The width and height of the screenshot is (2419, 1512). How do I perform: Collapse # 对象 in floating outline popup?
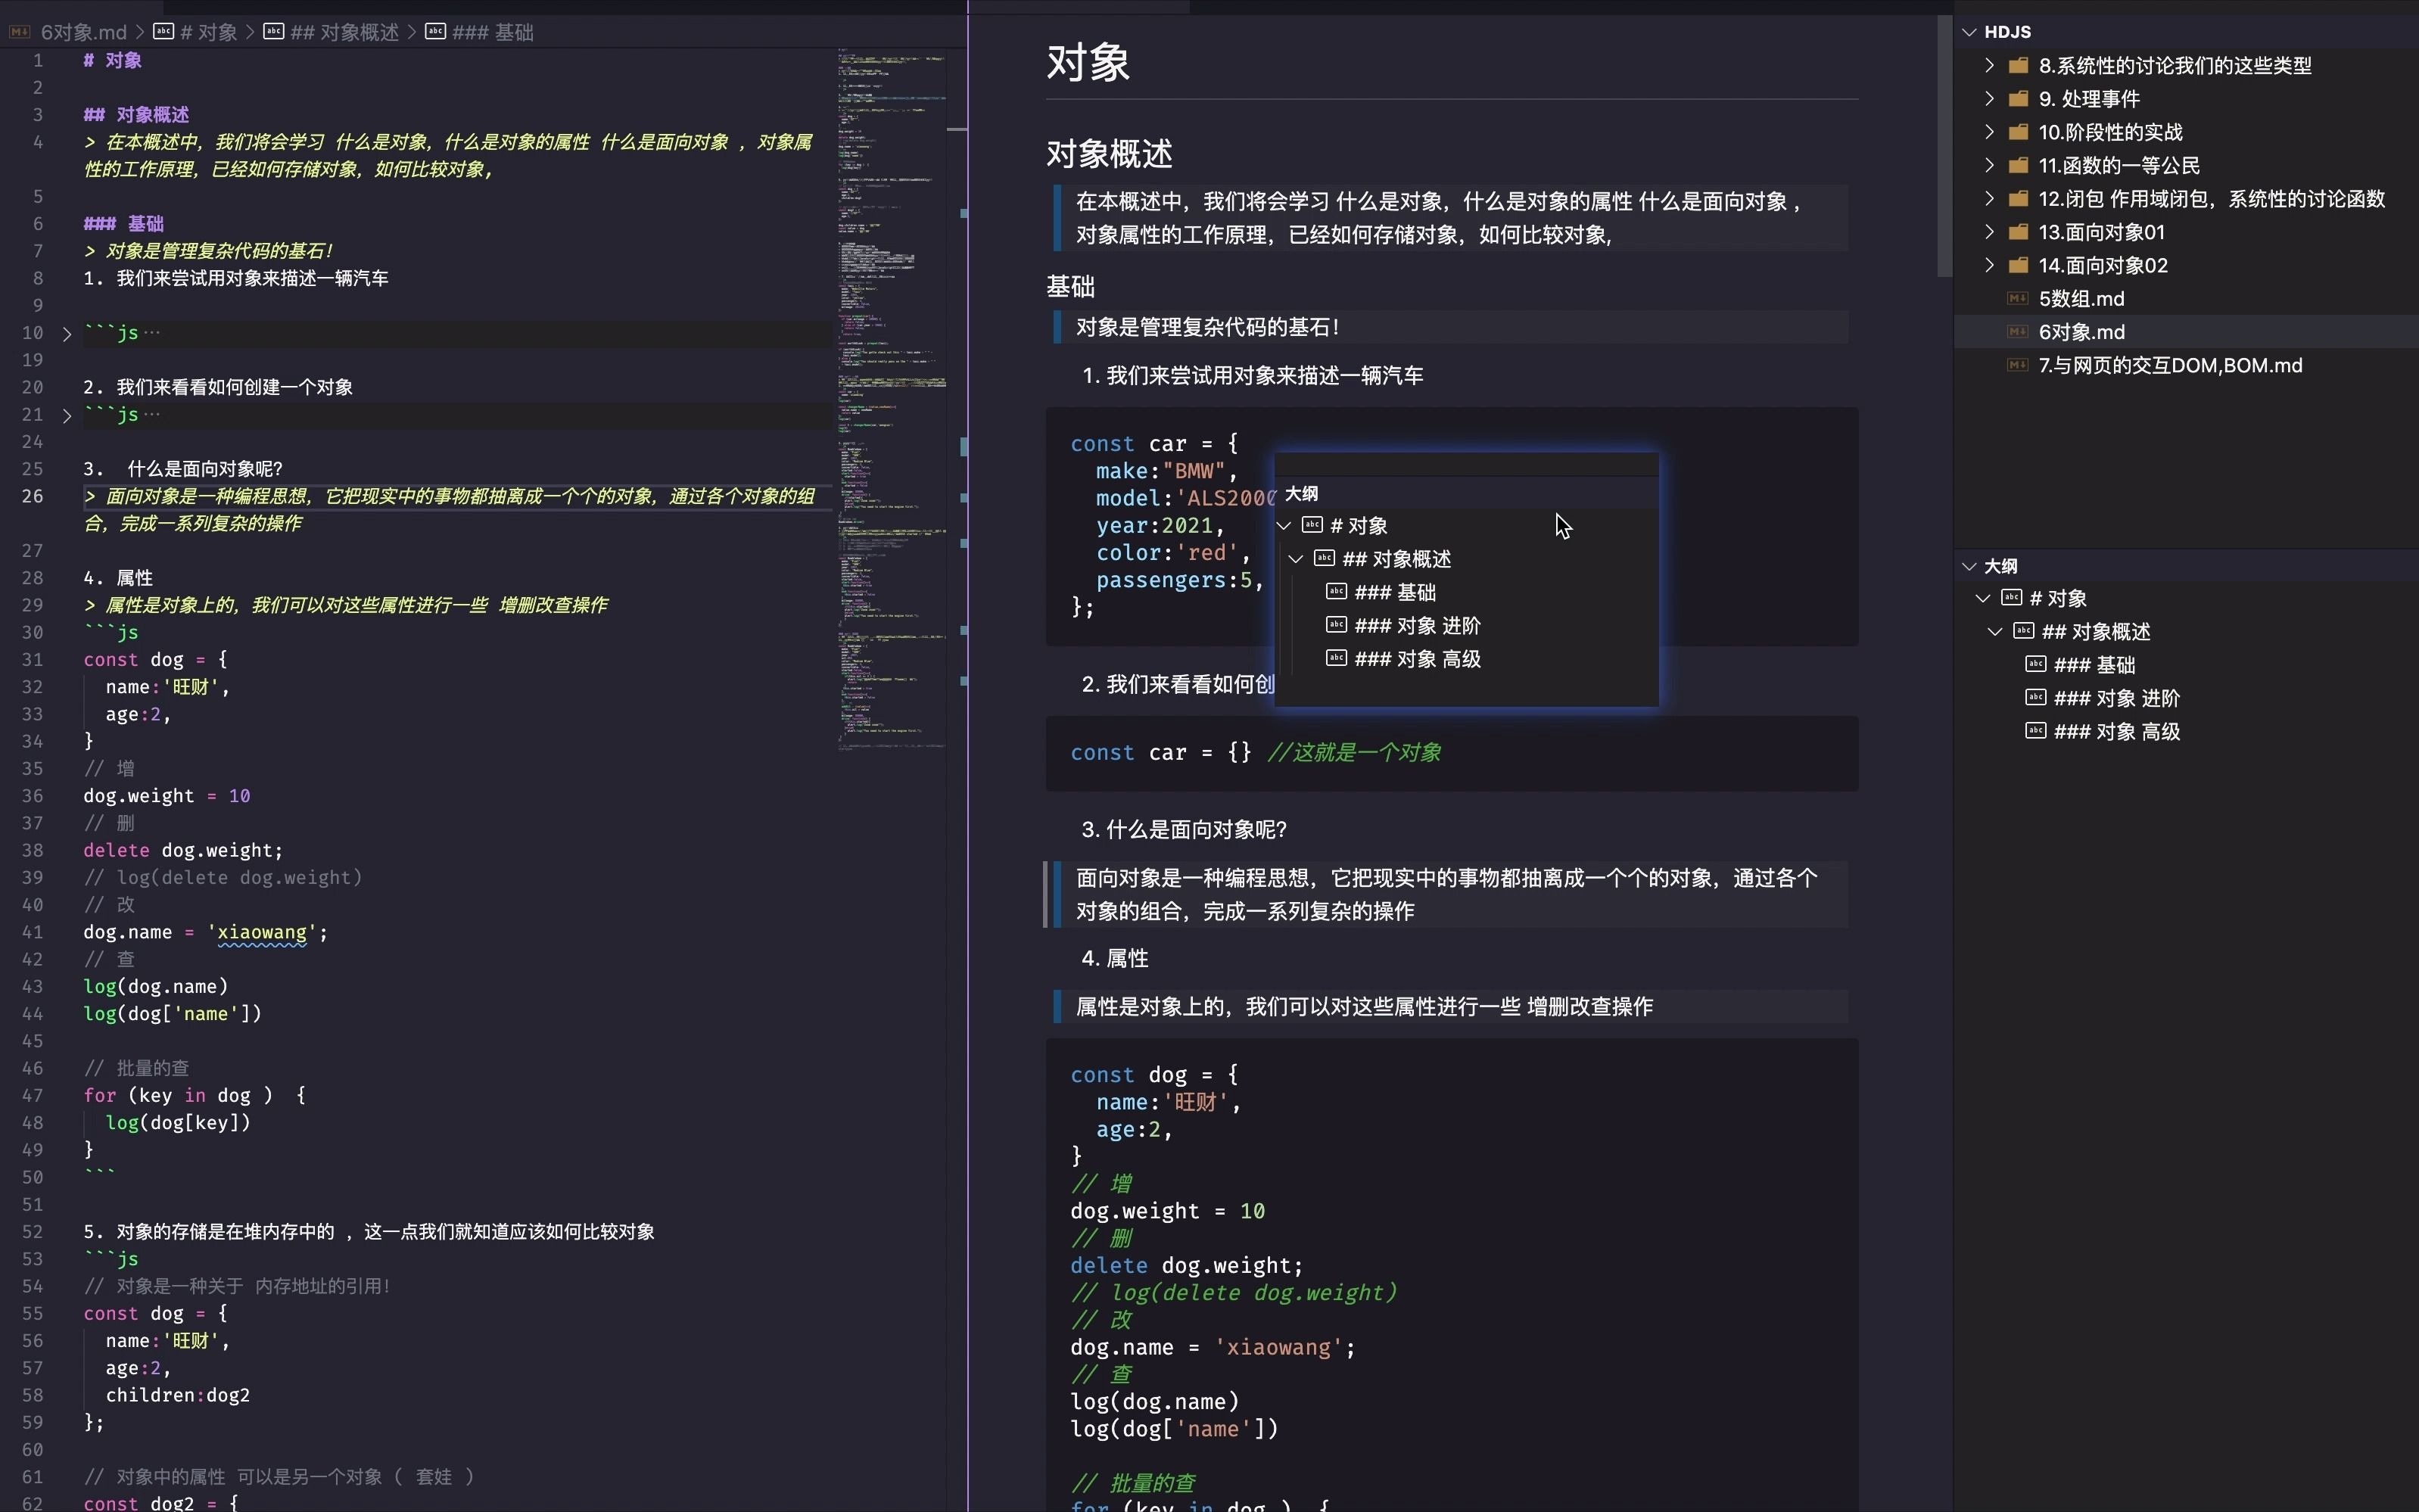[1284, 526]
